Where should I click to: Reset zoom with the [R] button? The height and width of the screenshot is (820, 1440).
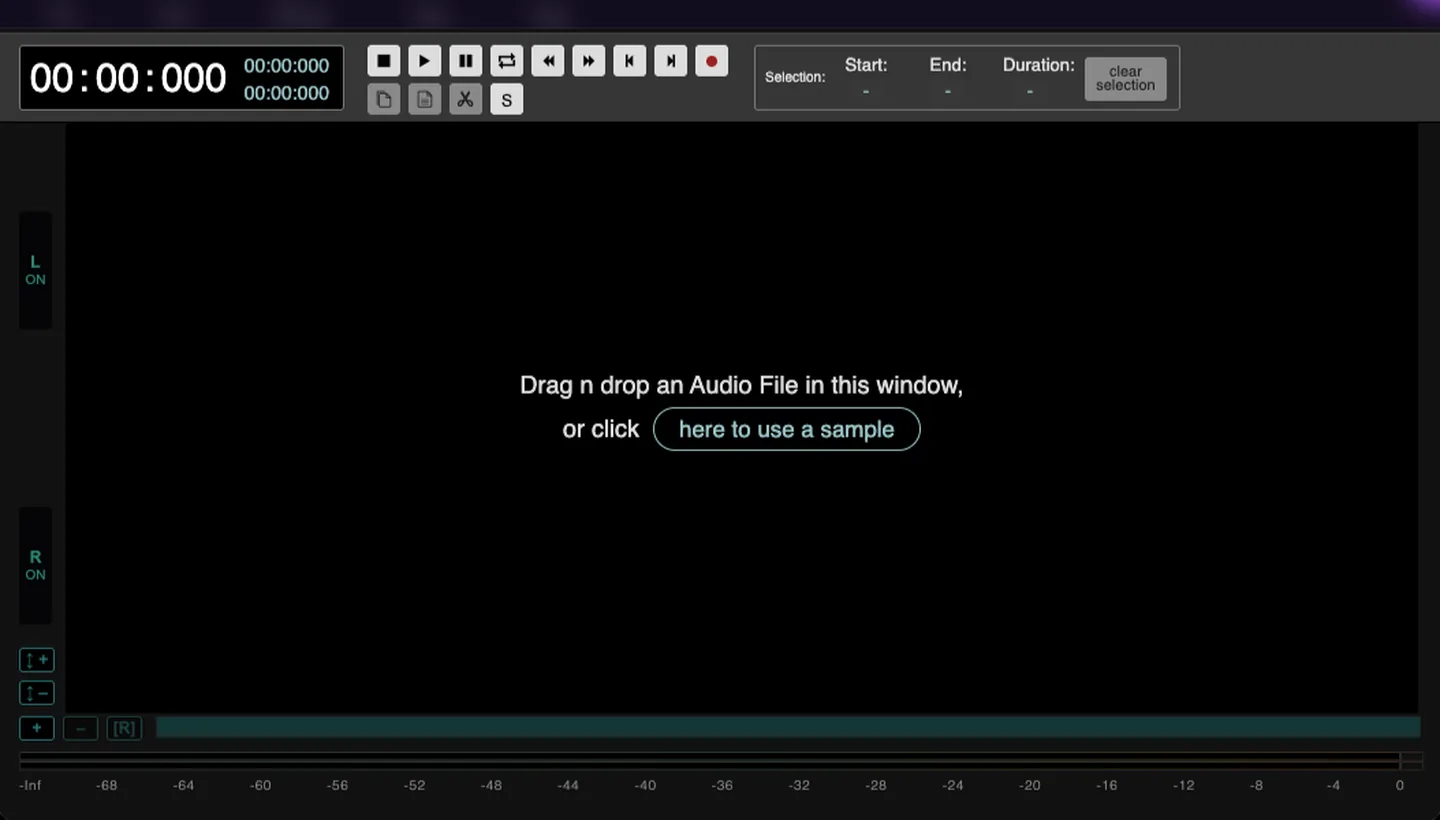(124, 728)
